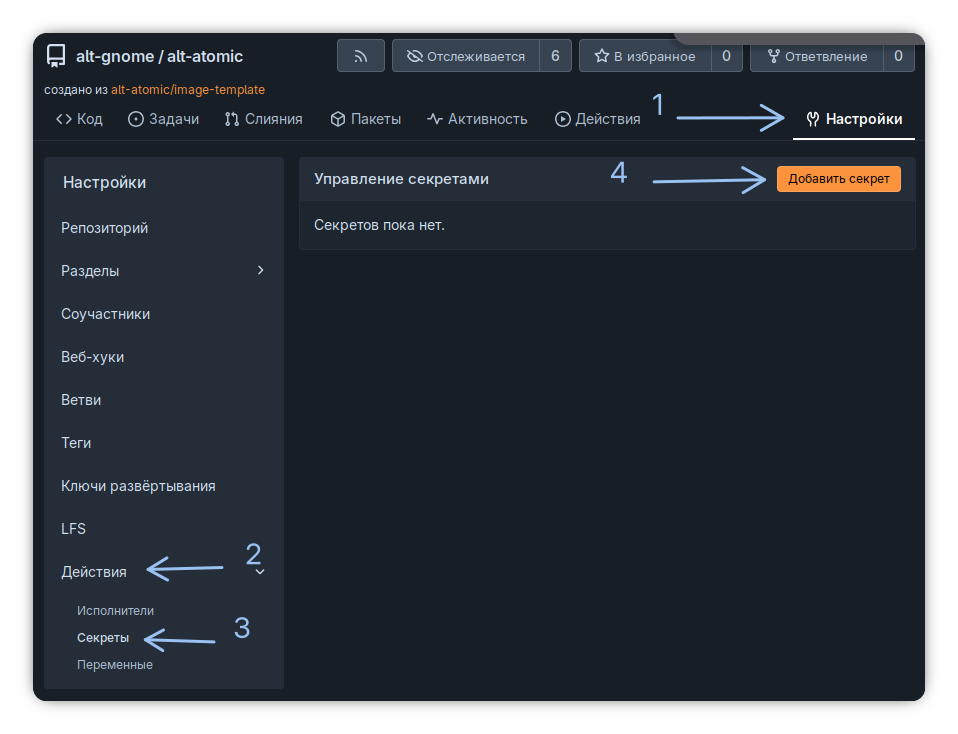Fork the repository using Ответвление
The height and width of the screenshot is (734, 958).
816,56
